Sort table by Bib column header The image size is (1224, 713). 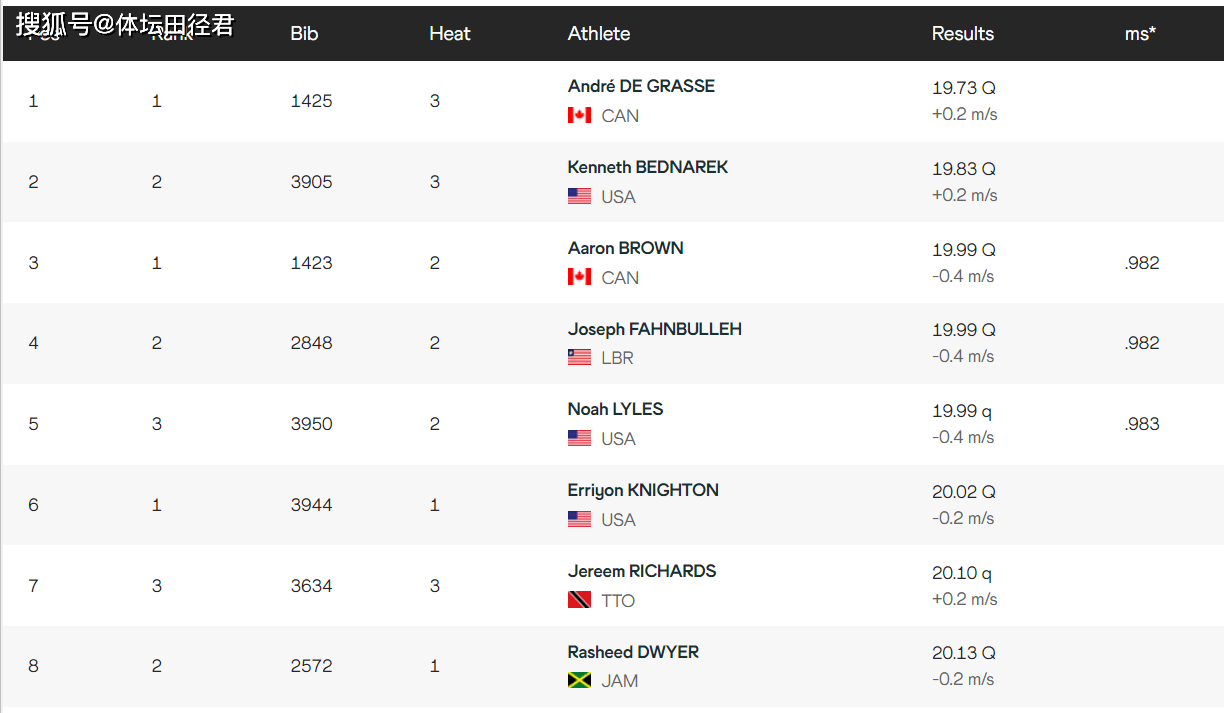pos(304,33)
